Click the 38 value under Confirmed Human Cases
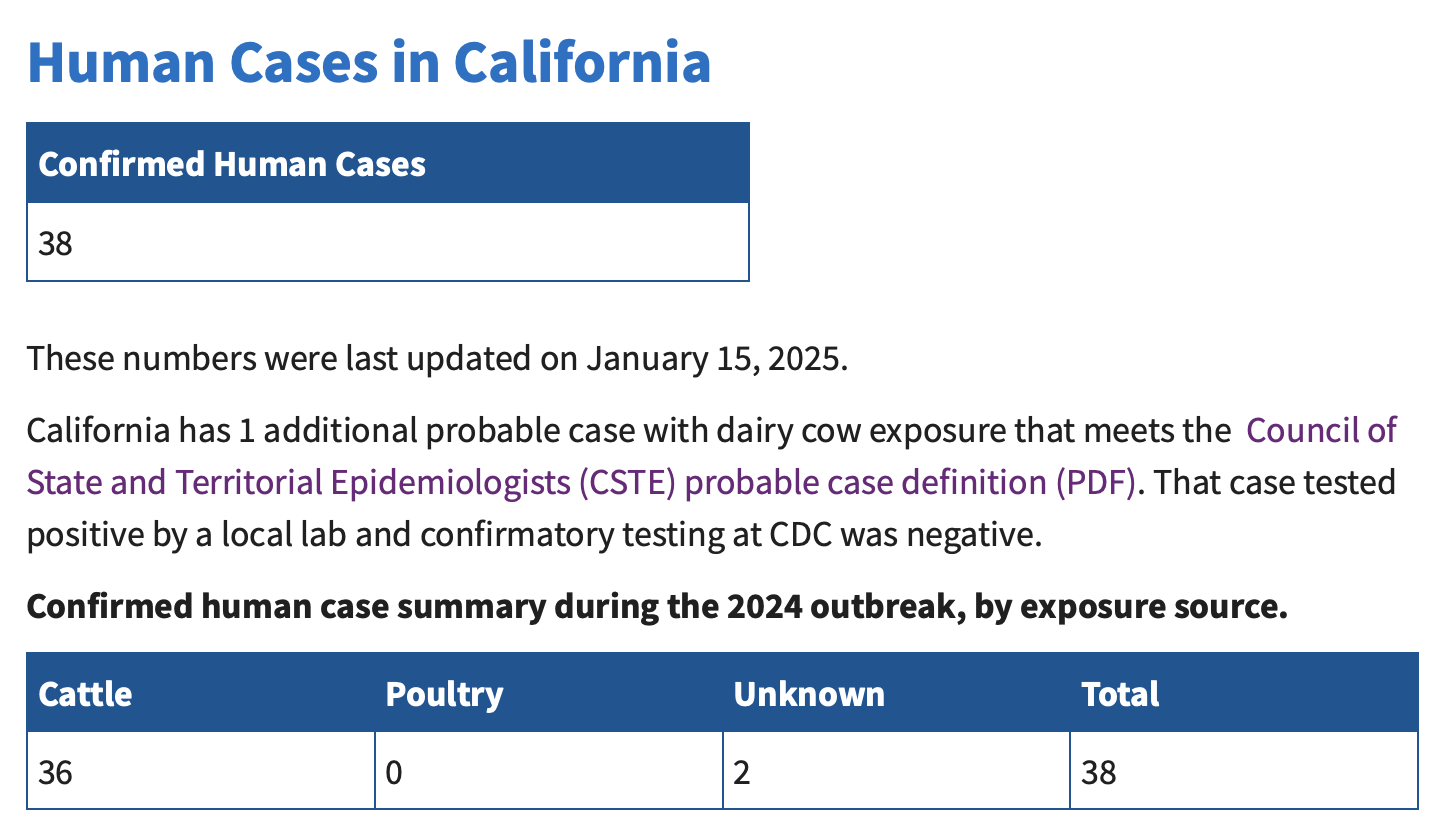 [x=388, y=243]
